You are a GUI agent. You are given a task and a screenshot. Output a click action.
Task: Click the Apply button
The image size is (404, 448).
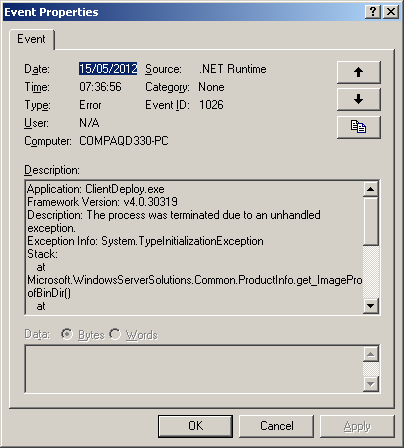tap(357, 426)
